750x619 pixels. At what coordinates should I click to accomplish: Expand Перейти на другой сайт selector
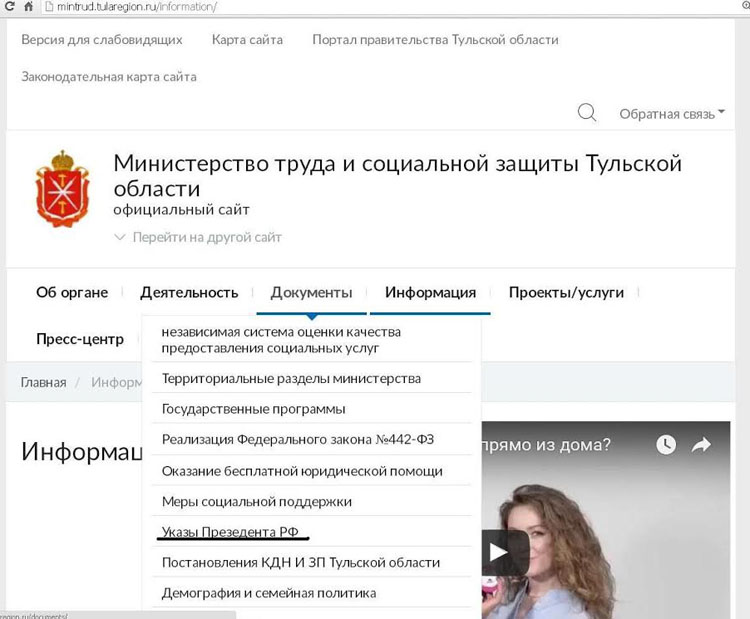pos(198,237)
